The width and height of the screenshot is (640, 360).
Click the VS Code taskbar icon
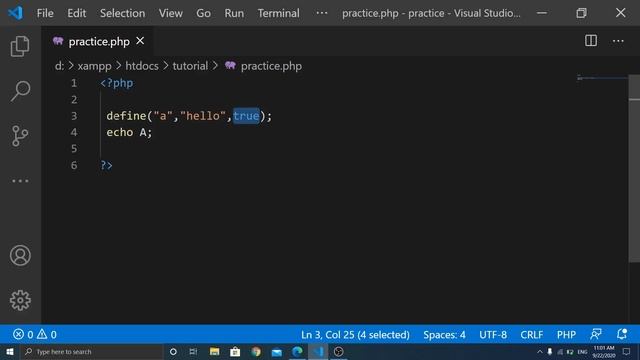coord(318,351)
